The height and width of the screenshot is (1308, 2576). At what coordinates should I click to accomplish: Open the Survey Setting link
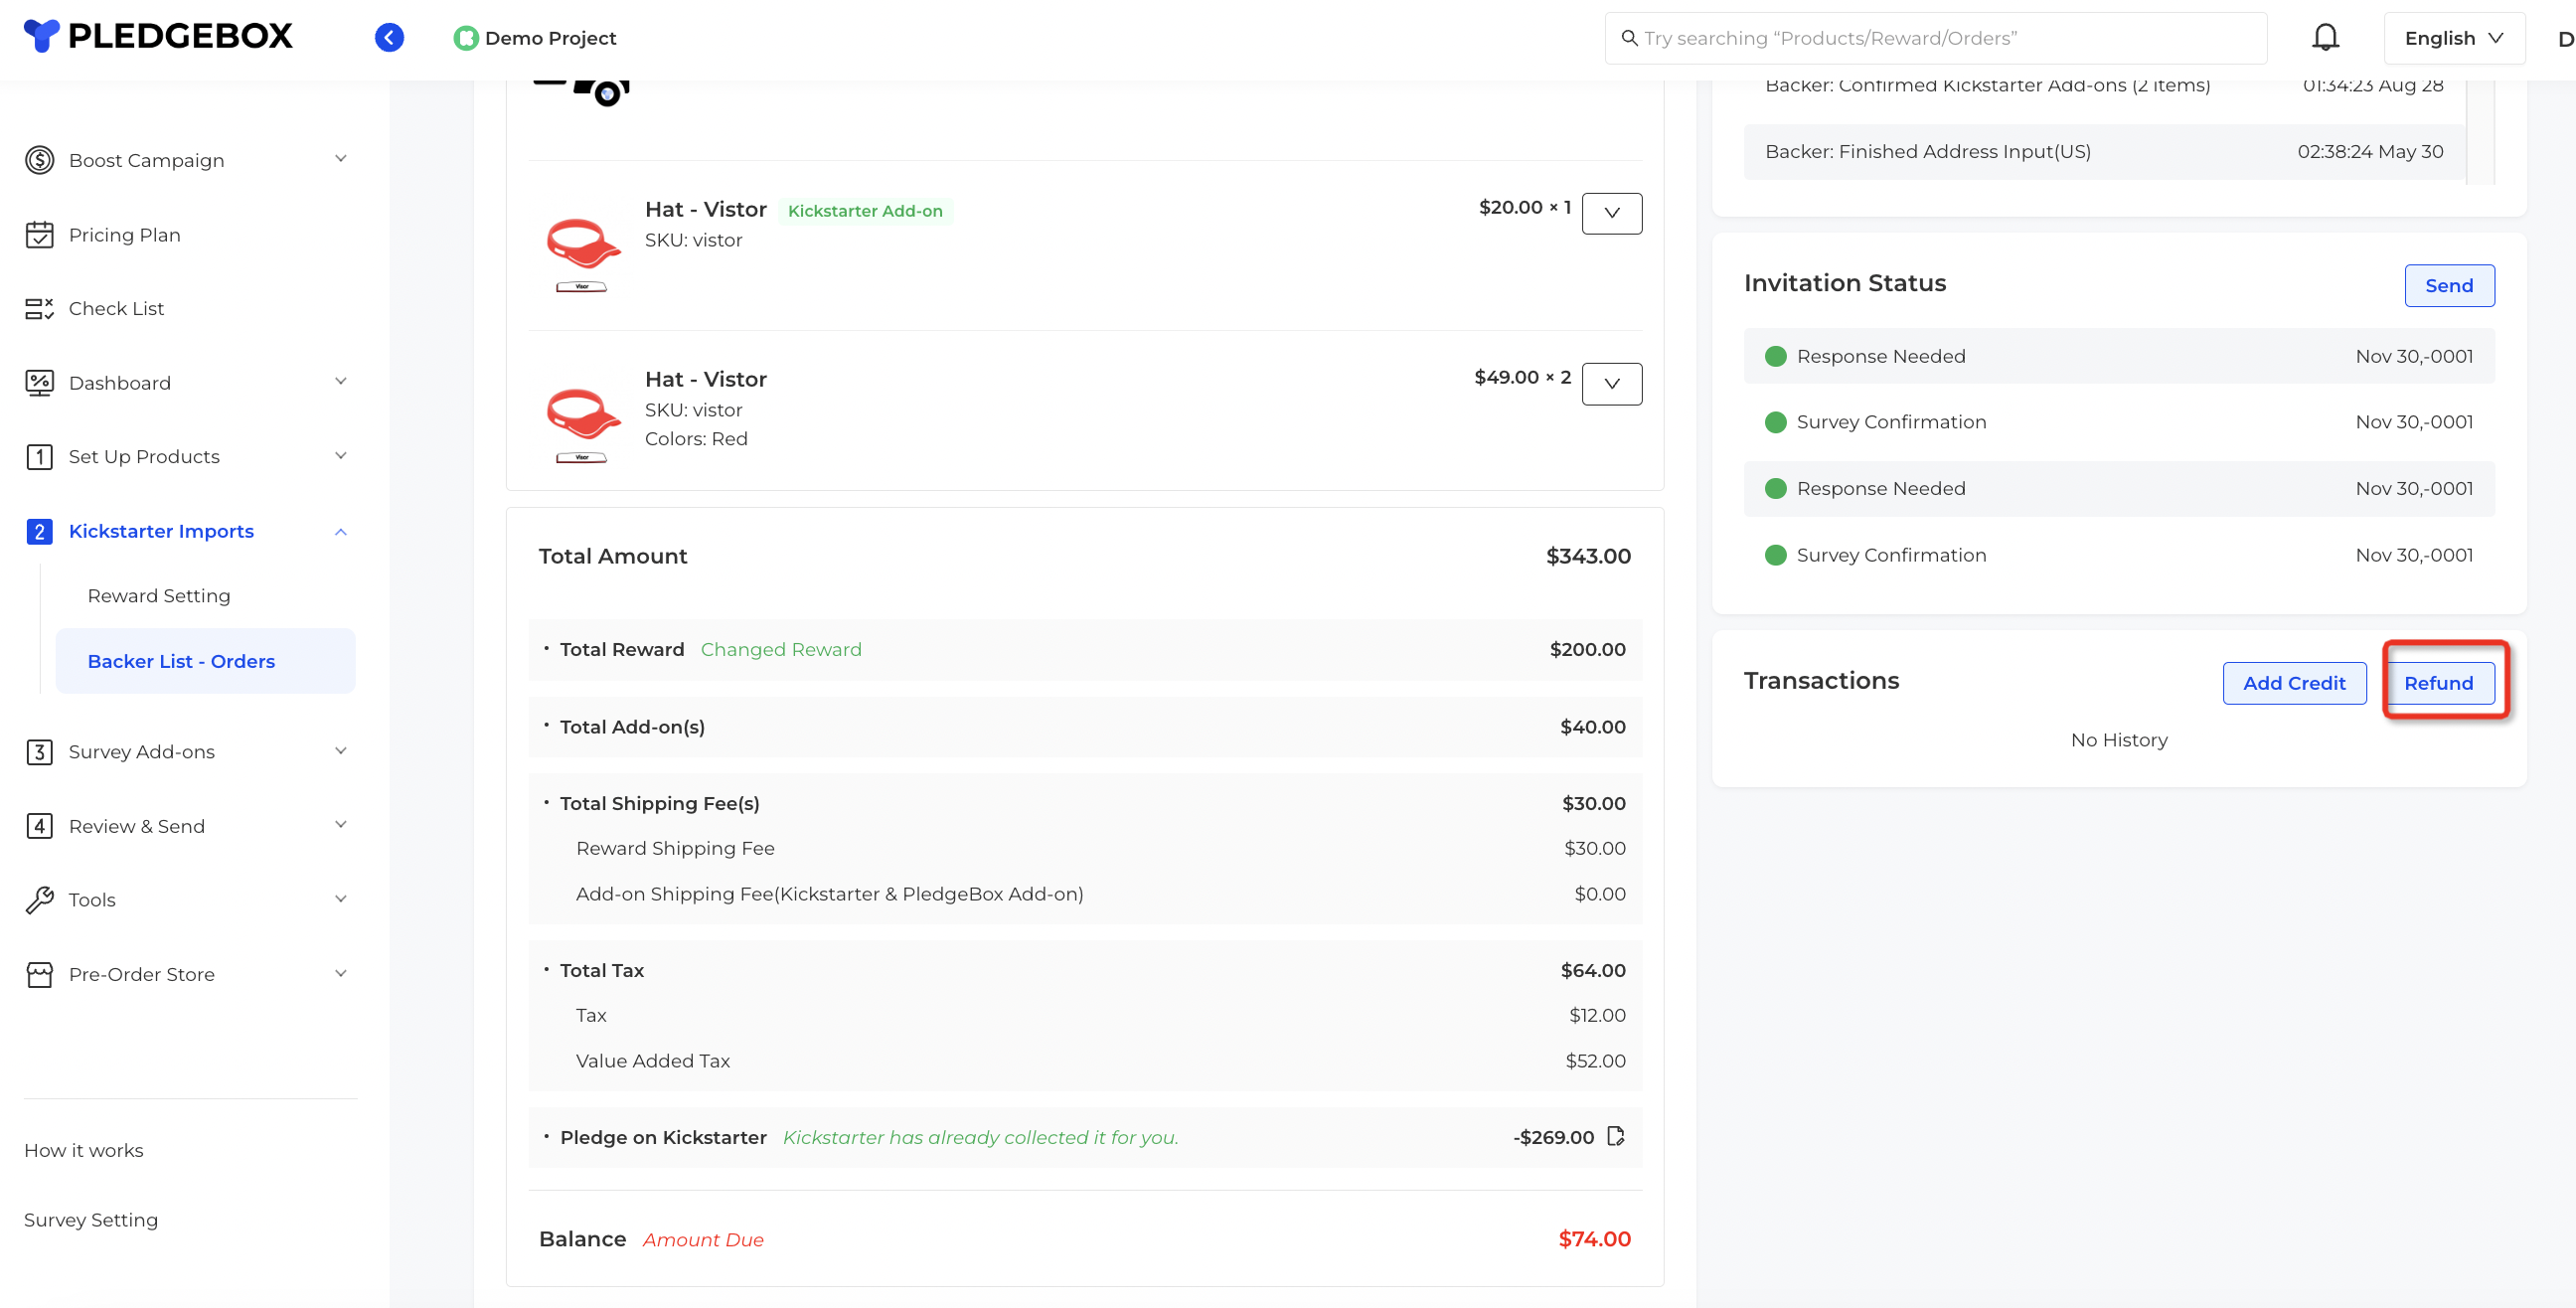click(91, 1220)
